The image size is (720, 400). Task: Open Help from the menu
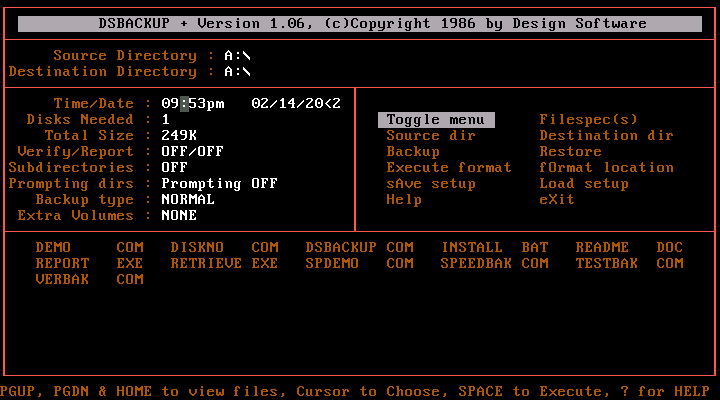[404, 200]
